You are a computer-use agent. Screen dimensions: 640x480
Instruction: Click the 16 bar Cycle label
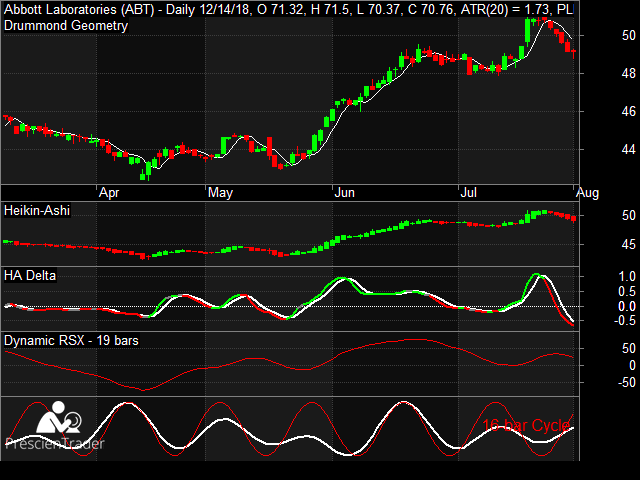click(x=526, y=425)
